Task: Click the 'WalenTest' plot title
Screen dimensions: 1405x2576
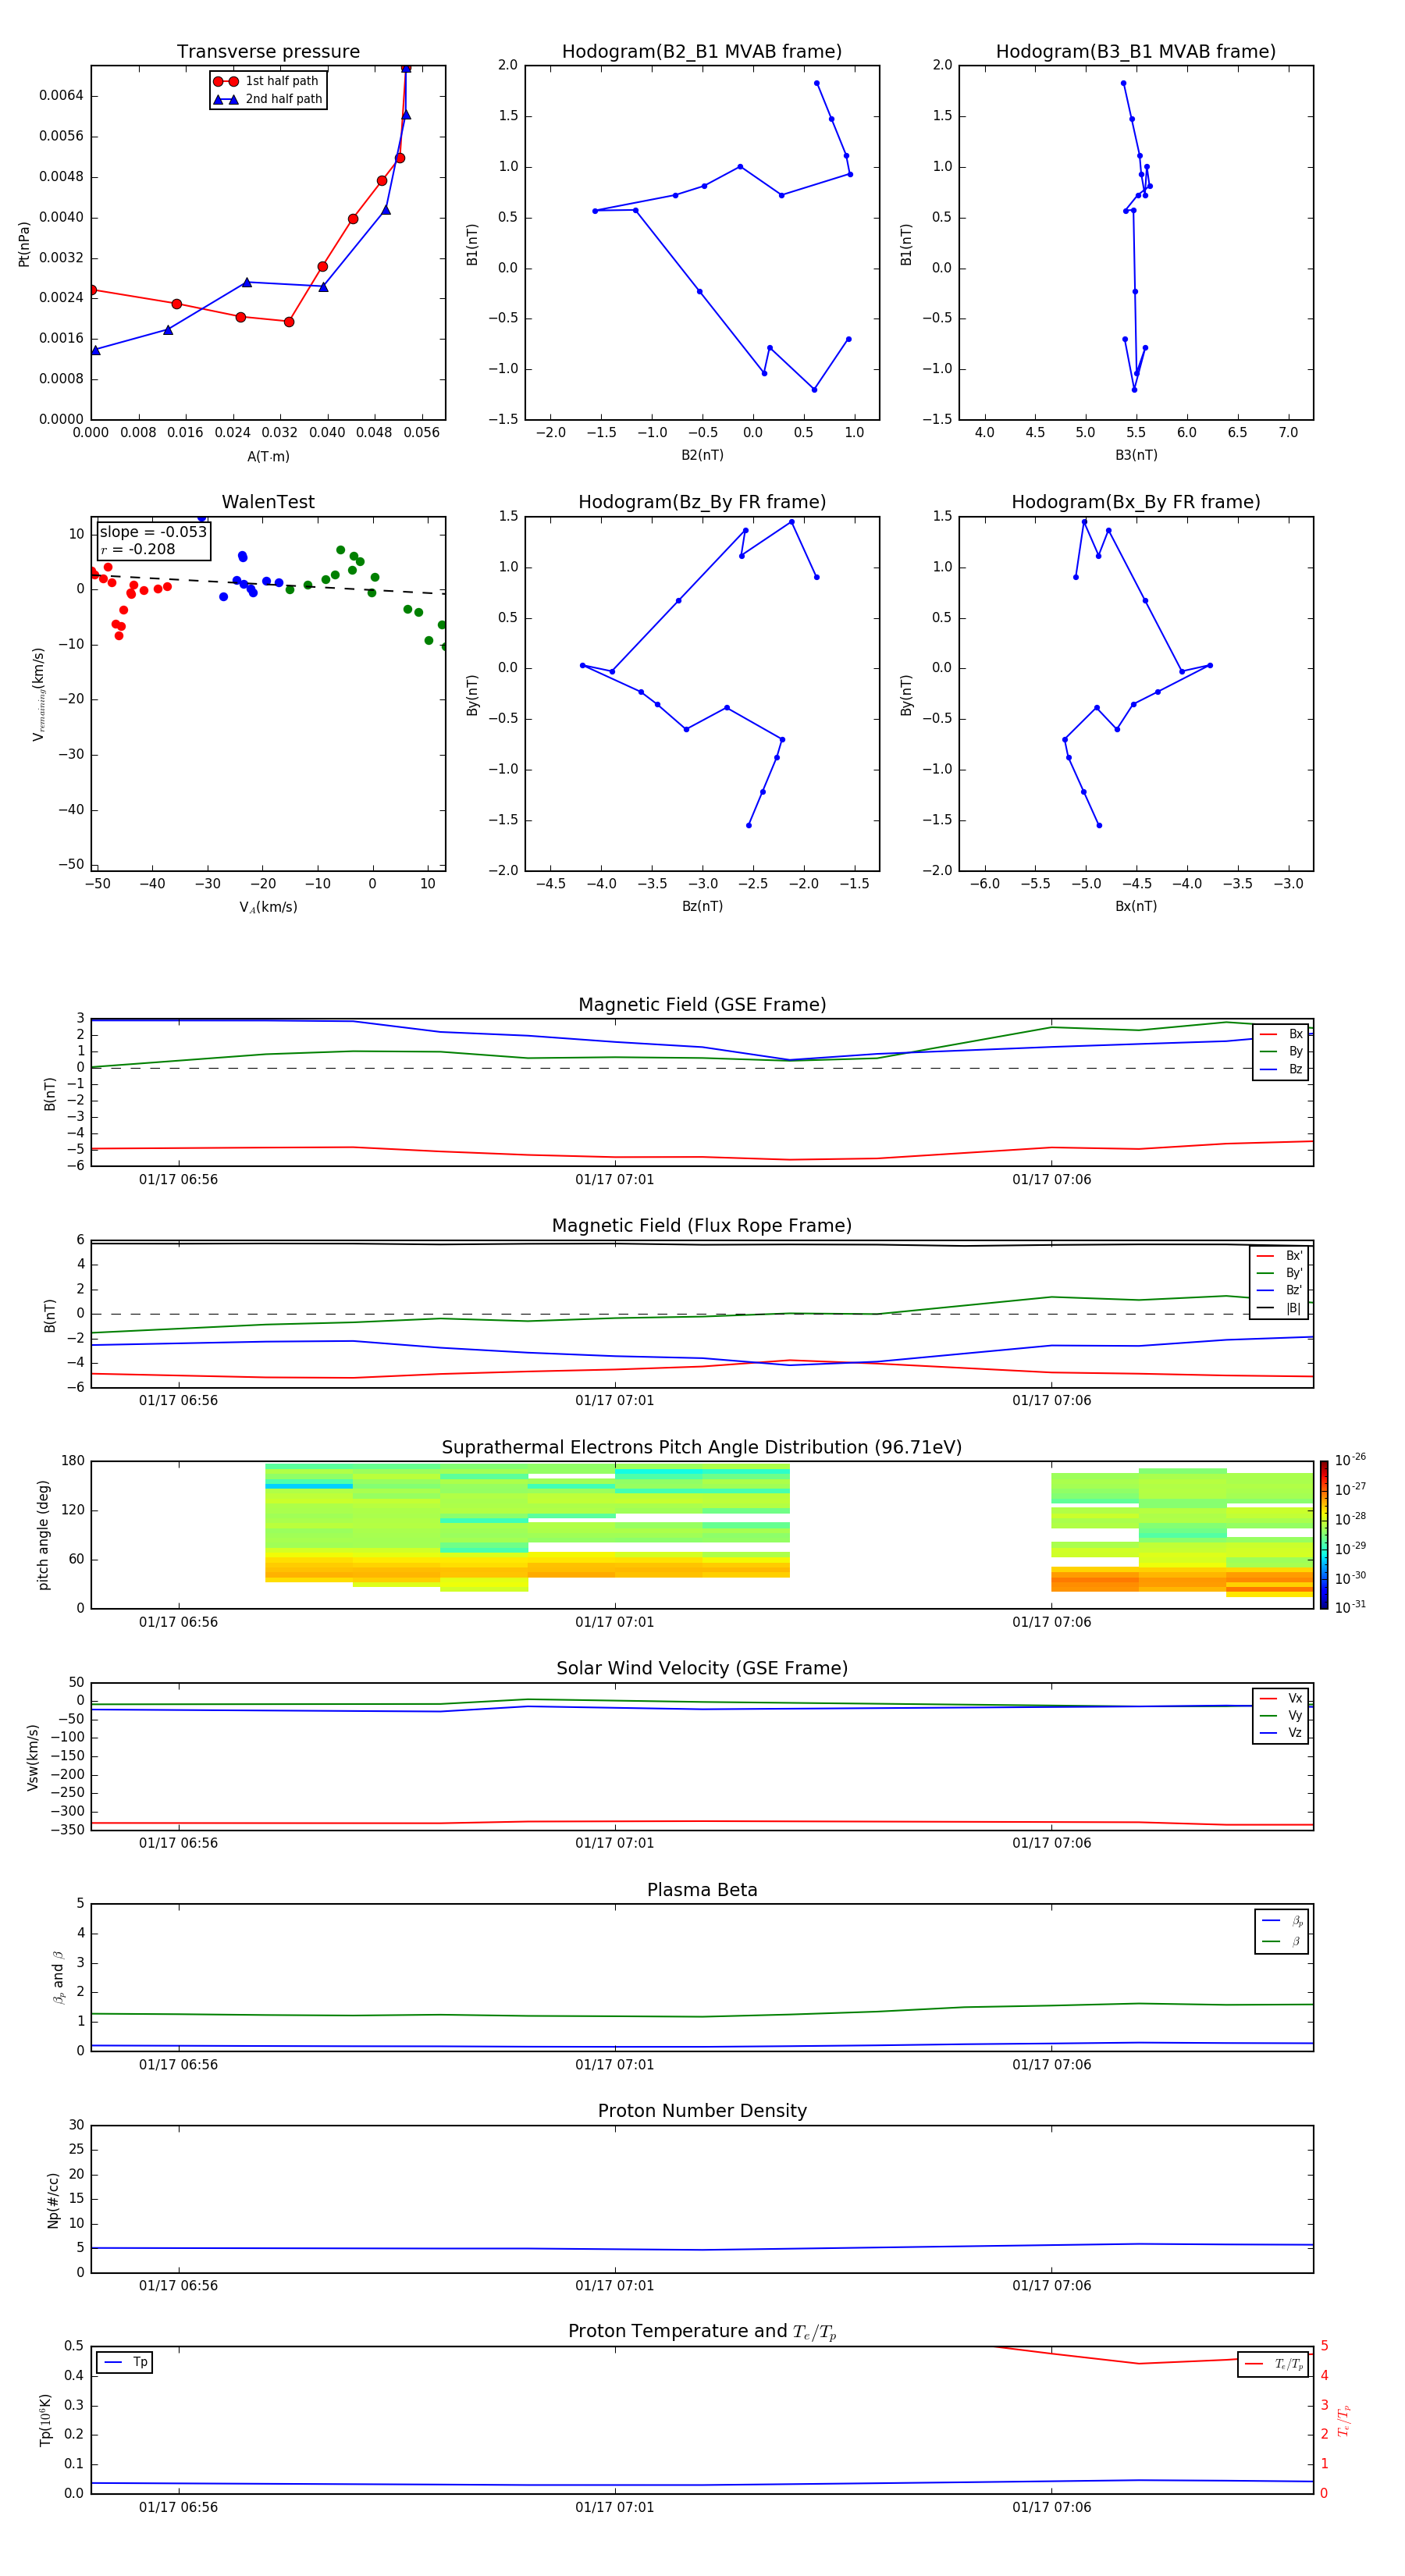Action: click(x=268, y=502)
